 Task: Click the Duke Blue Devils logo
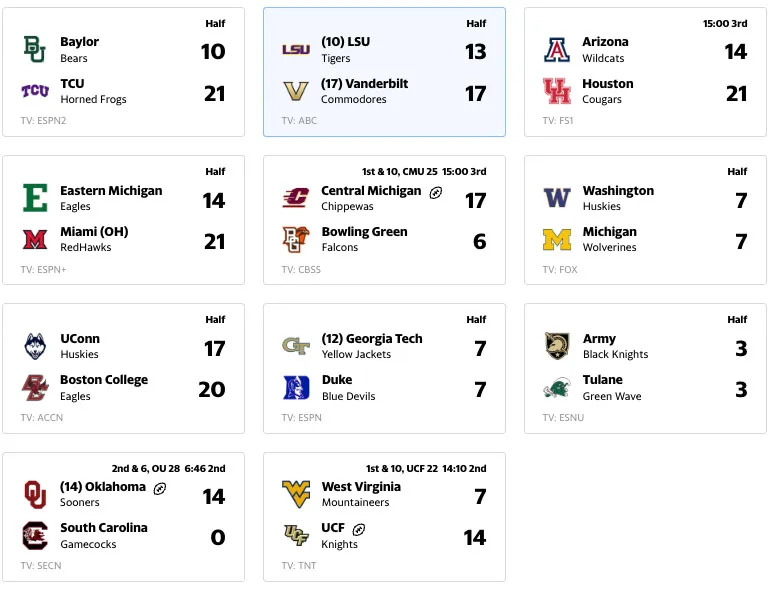(x=296, y=387)
